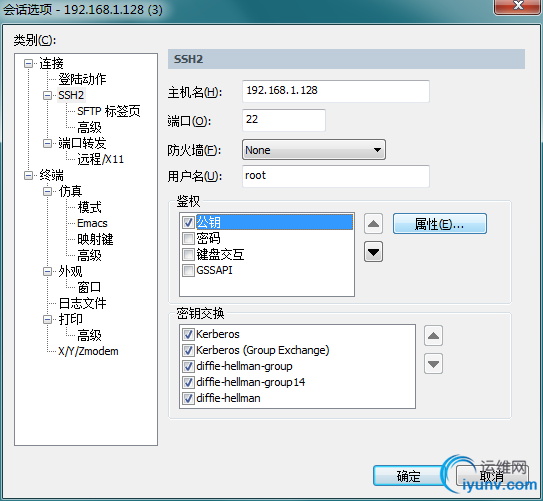Move authentication method down with arrow
The image size is (543, 501).
point(373,252)
